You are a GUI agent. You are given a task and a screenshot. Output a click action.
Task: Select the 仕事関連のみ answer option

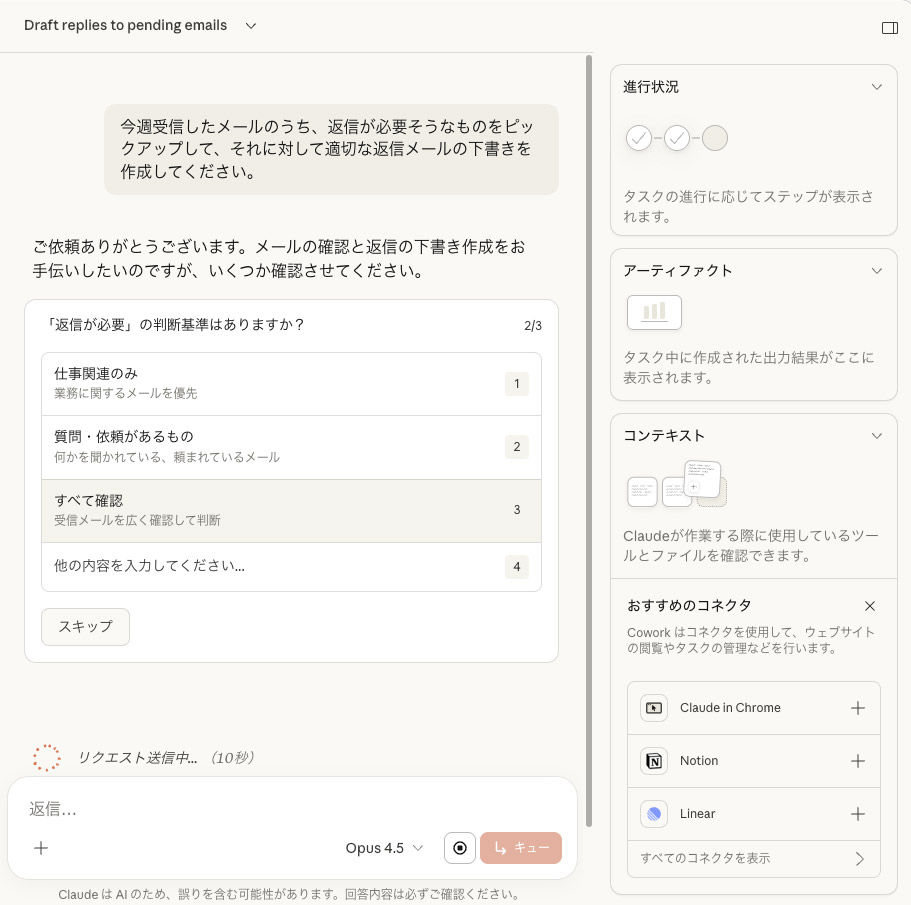[291, 383]
